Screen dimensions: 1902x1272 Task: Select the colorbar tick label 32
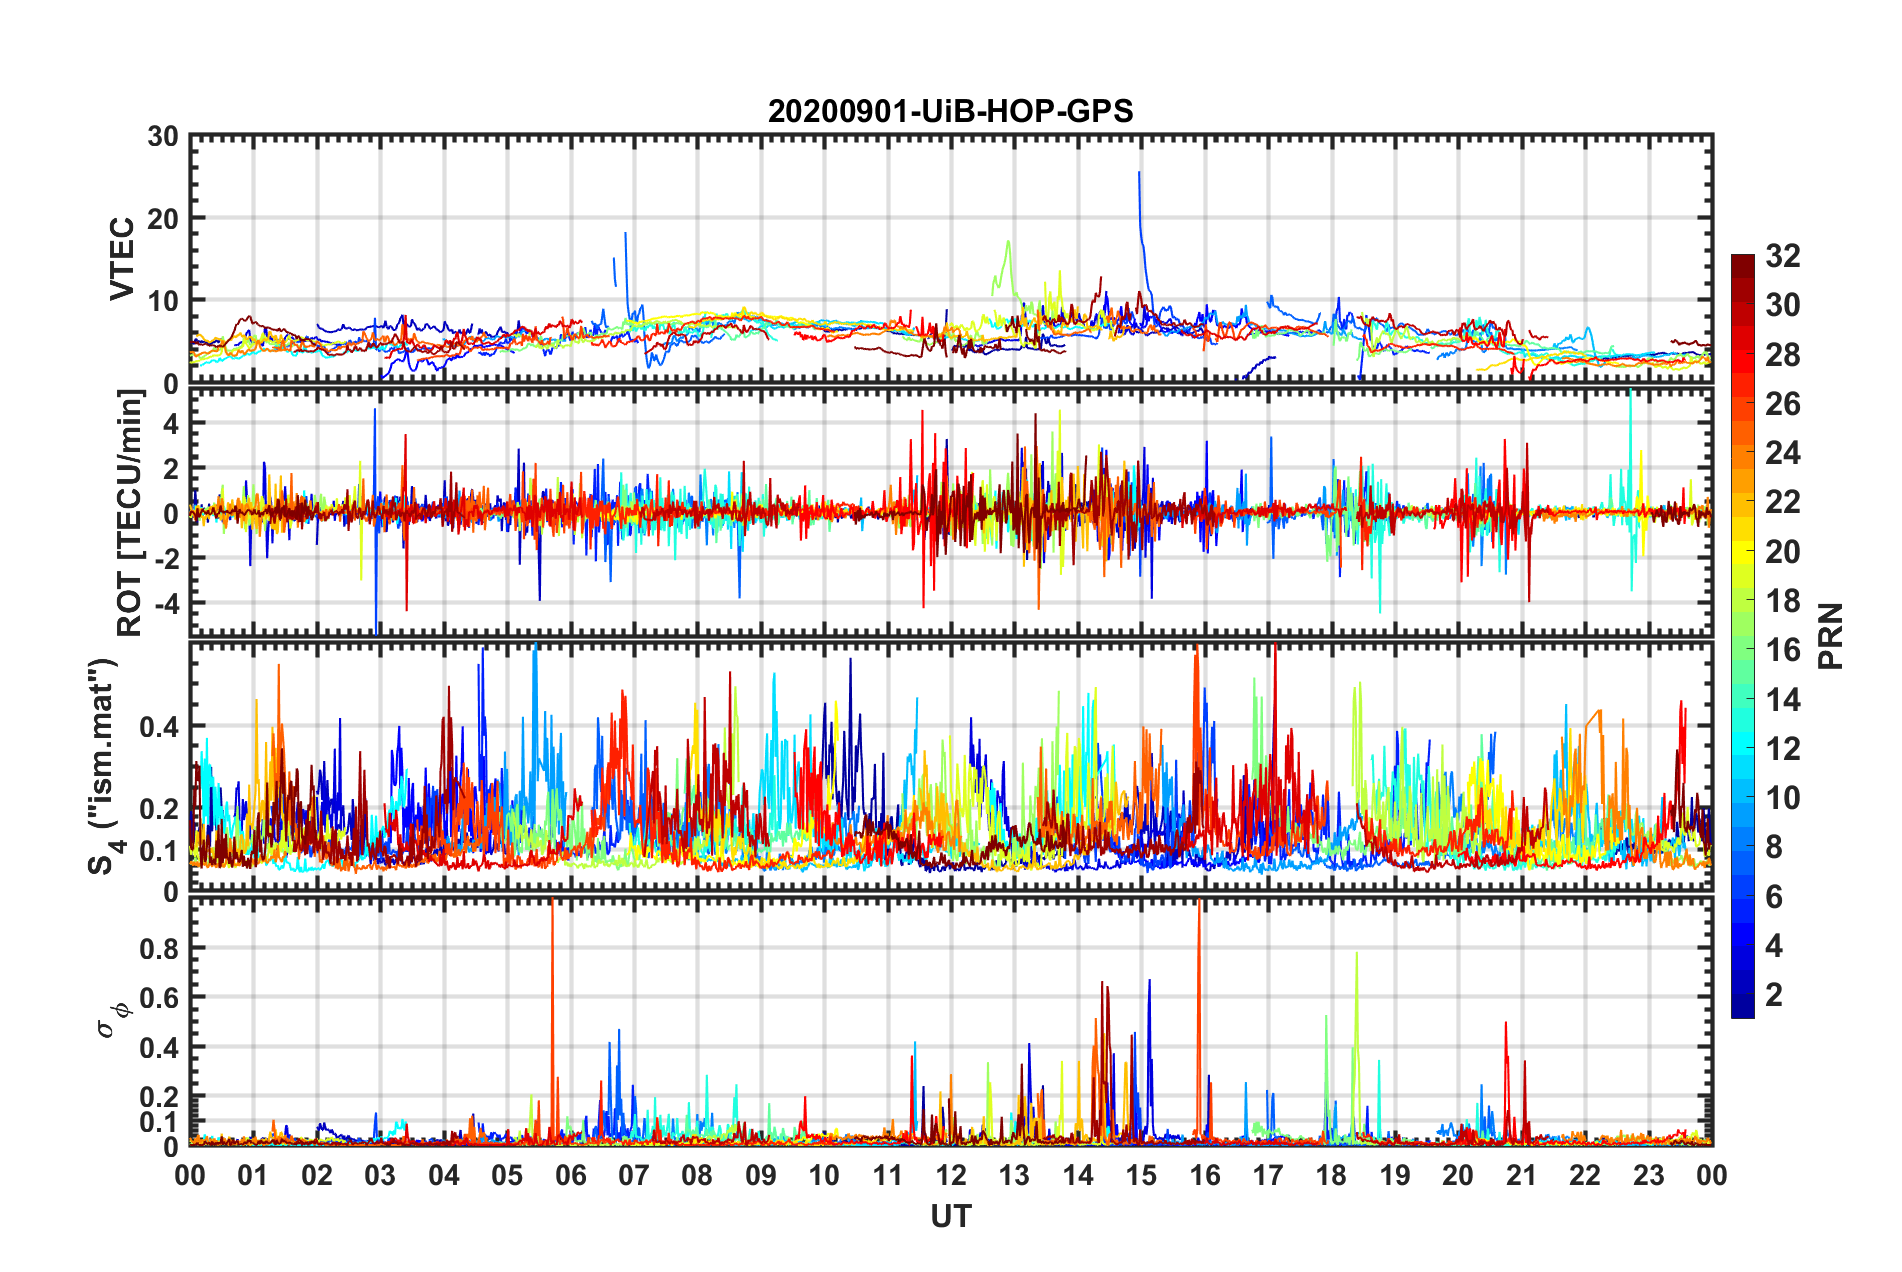(x=1782, y=257)
